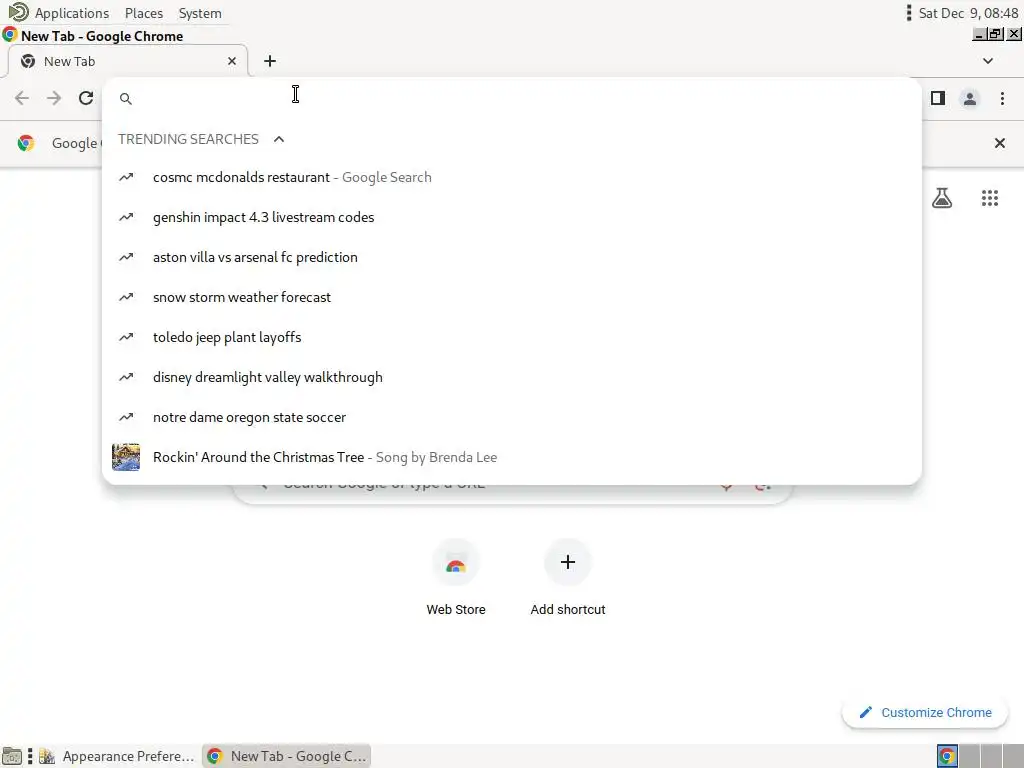The image size is (1024, 768).
Task: Switch to Appearance Preferences in taskbar
Action: click(x=118, y=756)
